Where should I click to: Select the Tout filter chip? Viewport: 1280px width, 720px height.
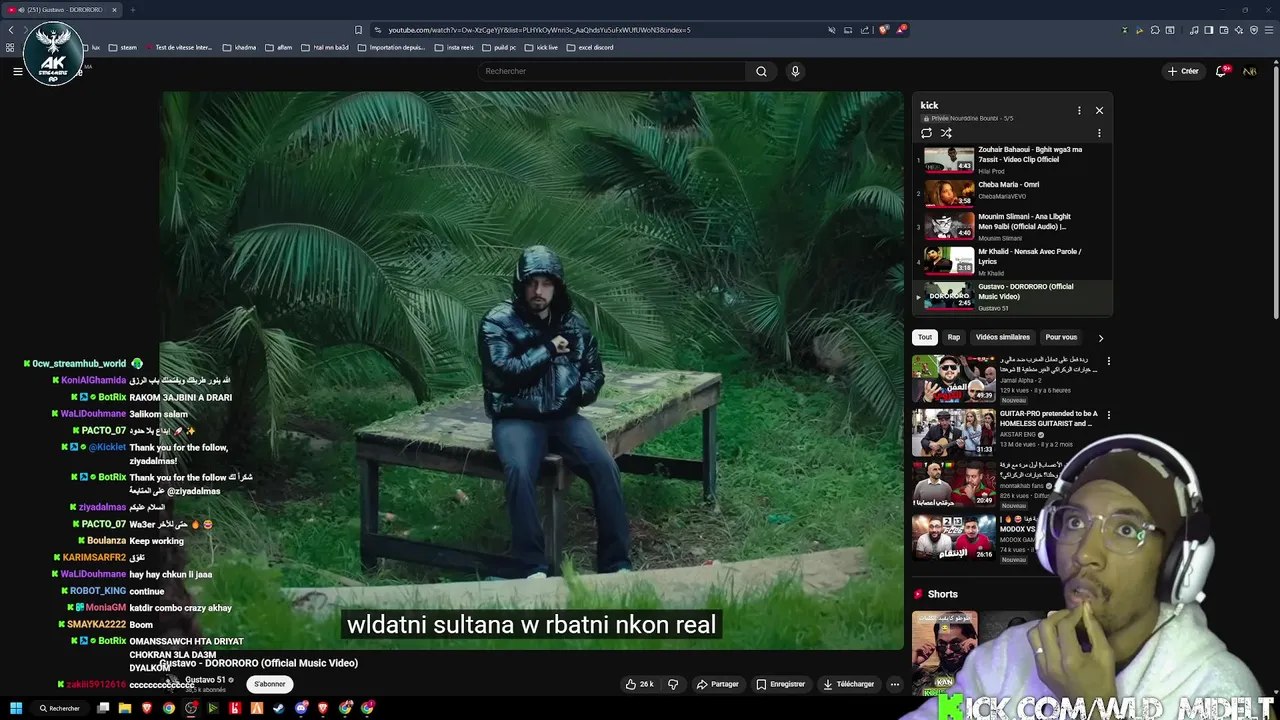(x=925, y=337)
